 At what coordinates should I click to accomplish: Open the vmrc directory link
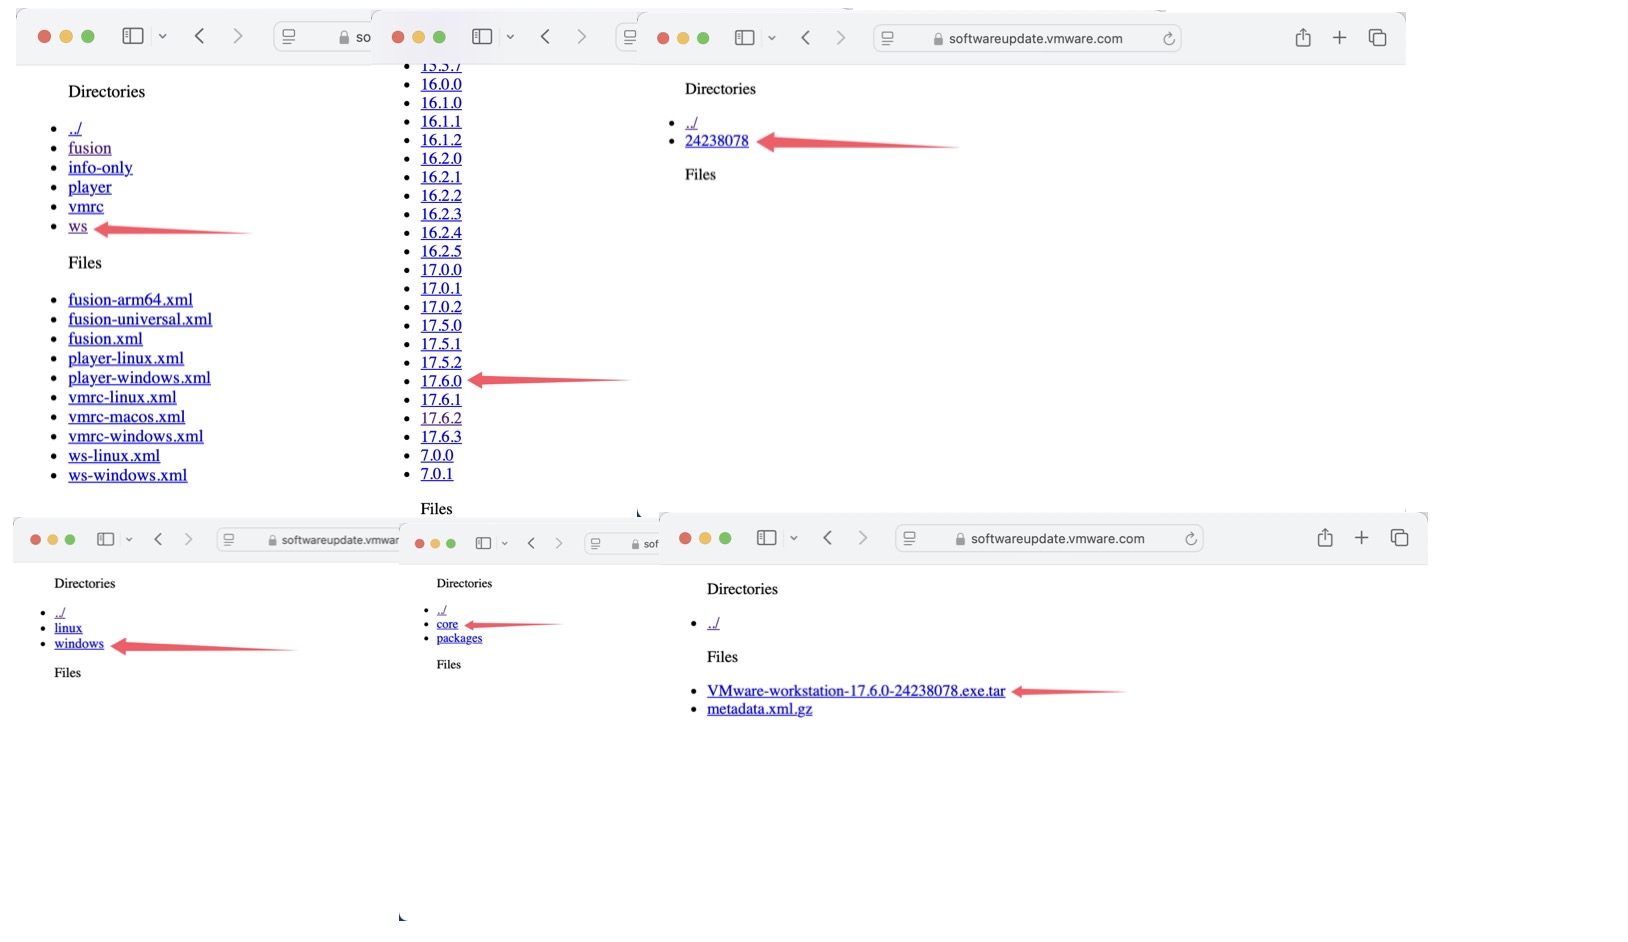86,207
